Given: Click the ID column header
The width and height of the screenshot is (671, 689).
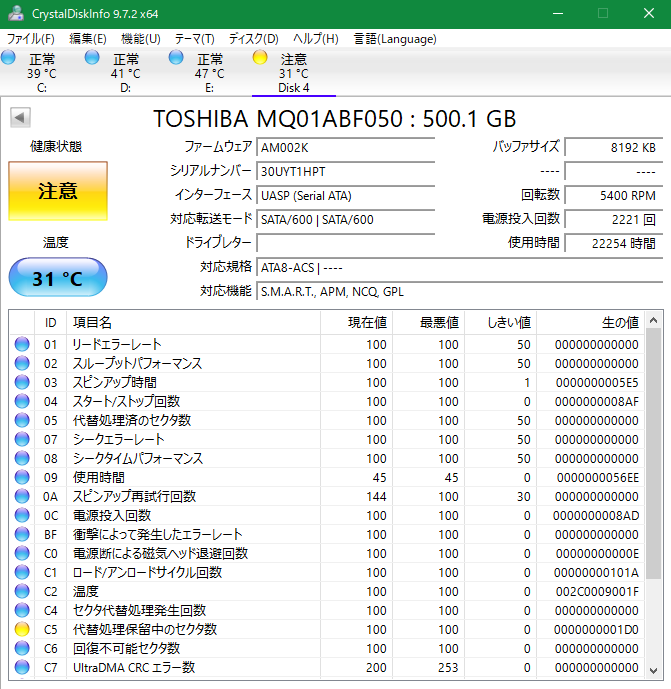Looking at the screenshot, I should (51, 323).
